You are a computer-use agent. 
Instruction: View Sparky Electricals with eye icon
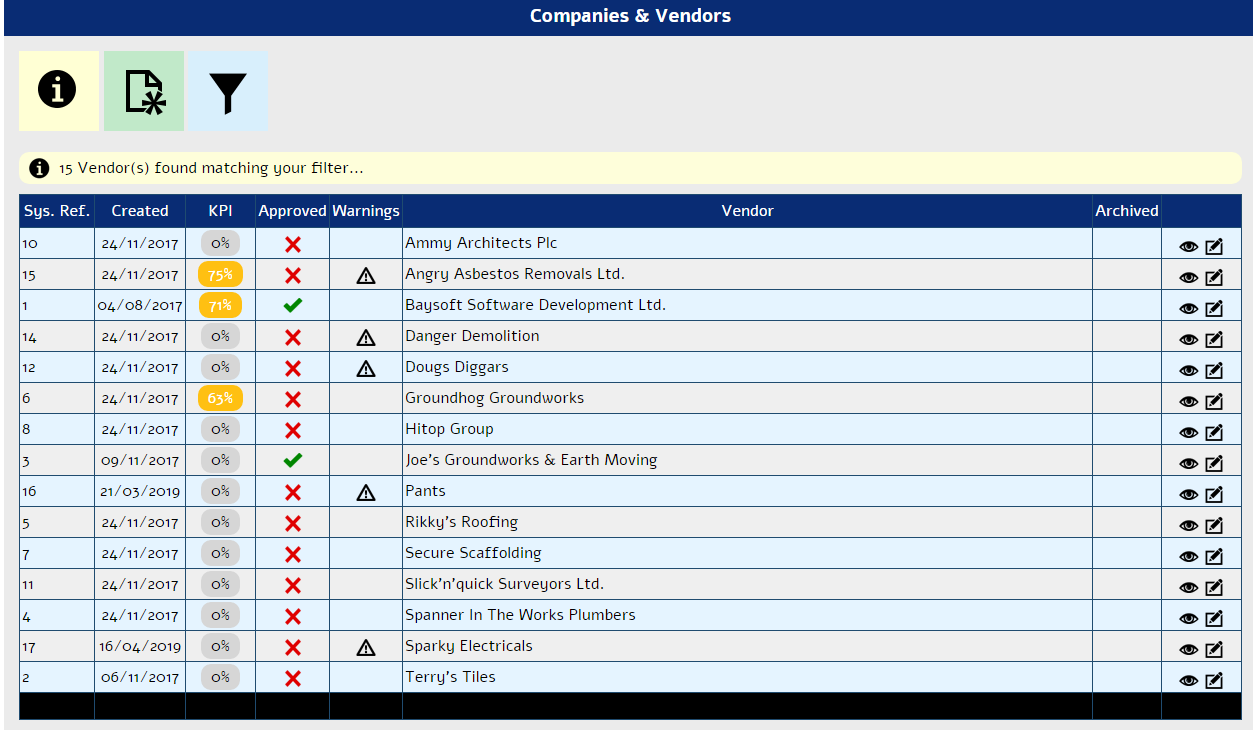(x=1188, y=650)
